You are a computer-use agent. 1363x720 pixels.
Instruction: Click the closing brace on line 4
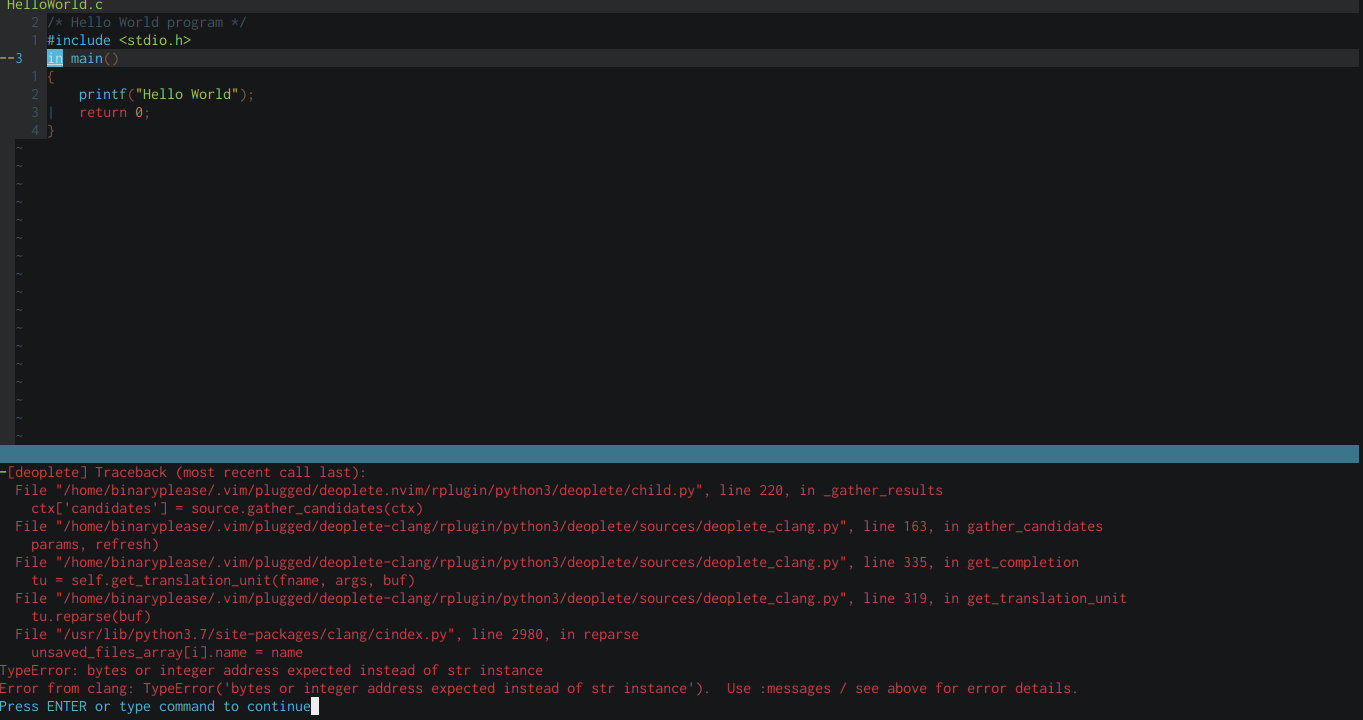[x=50, y=130]
